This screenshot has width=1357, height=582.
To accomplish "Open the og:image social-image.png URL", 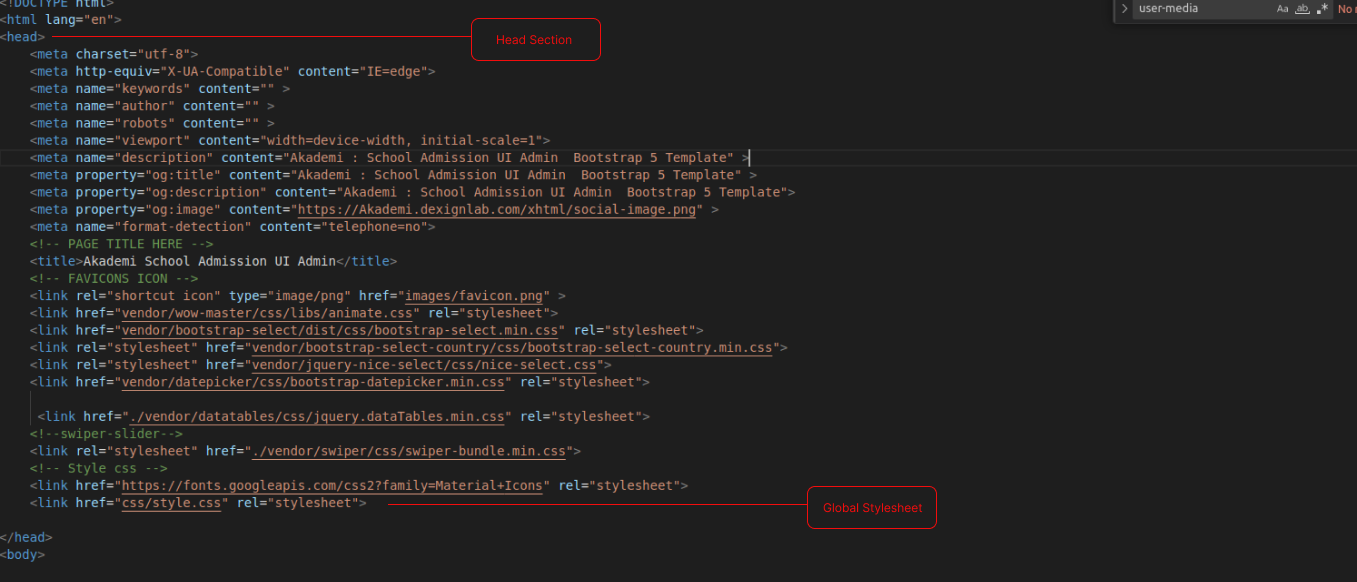I will pos(499,210).
